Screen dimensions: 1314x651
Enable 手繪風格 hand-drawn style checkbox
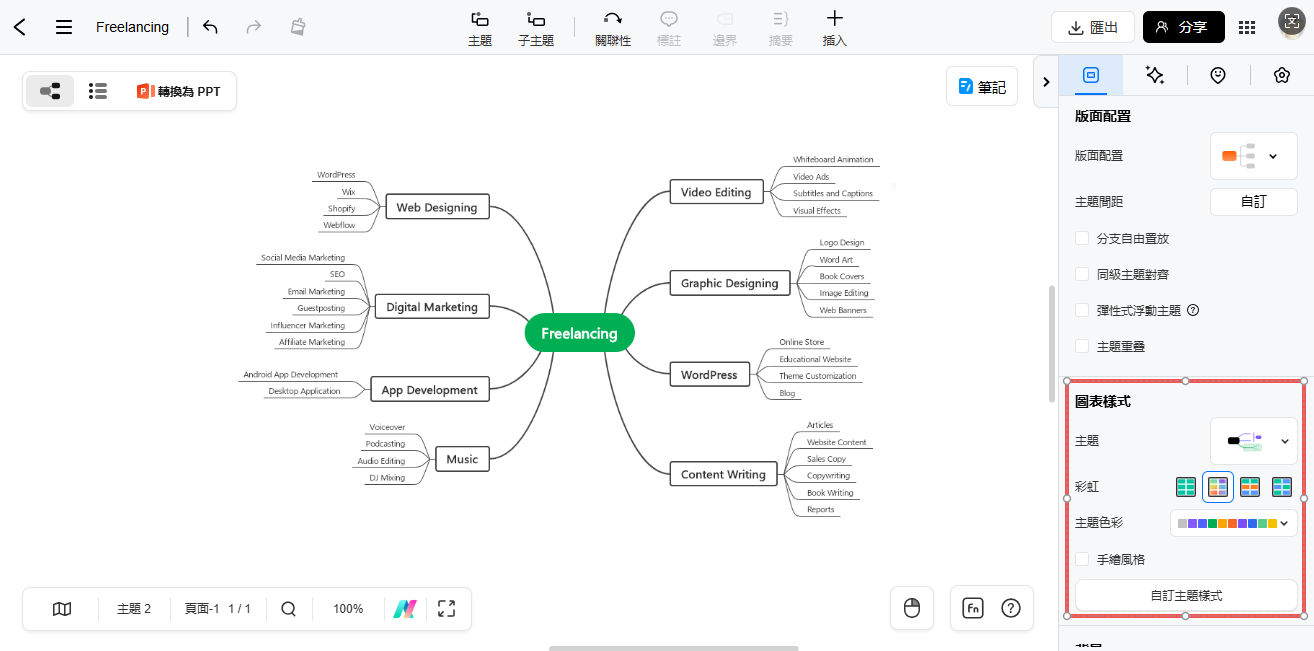[1082, 559]
